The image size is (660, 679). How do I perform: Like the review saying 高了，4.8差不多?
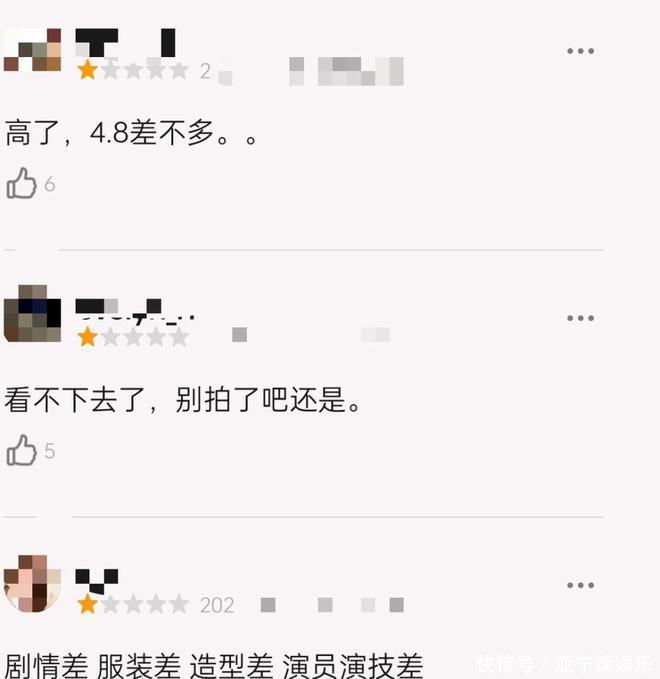[x=21, y=183]
